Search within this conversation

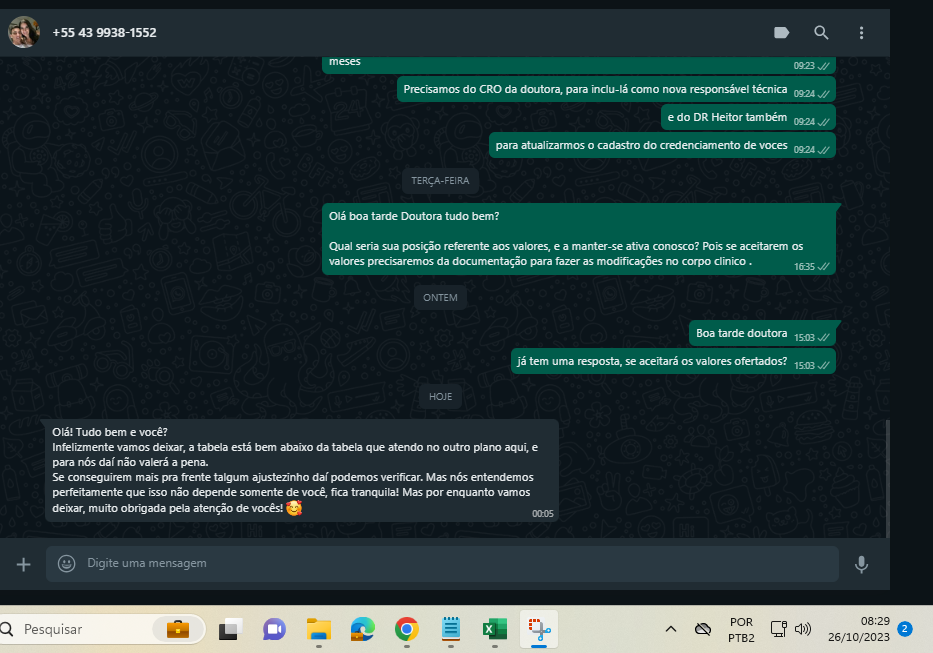pos(821,33)
